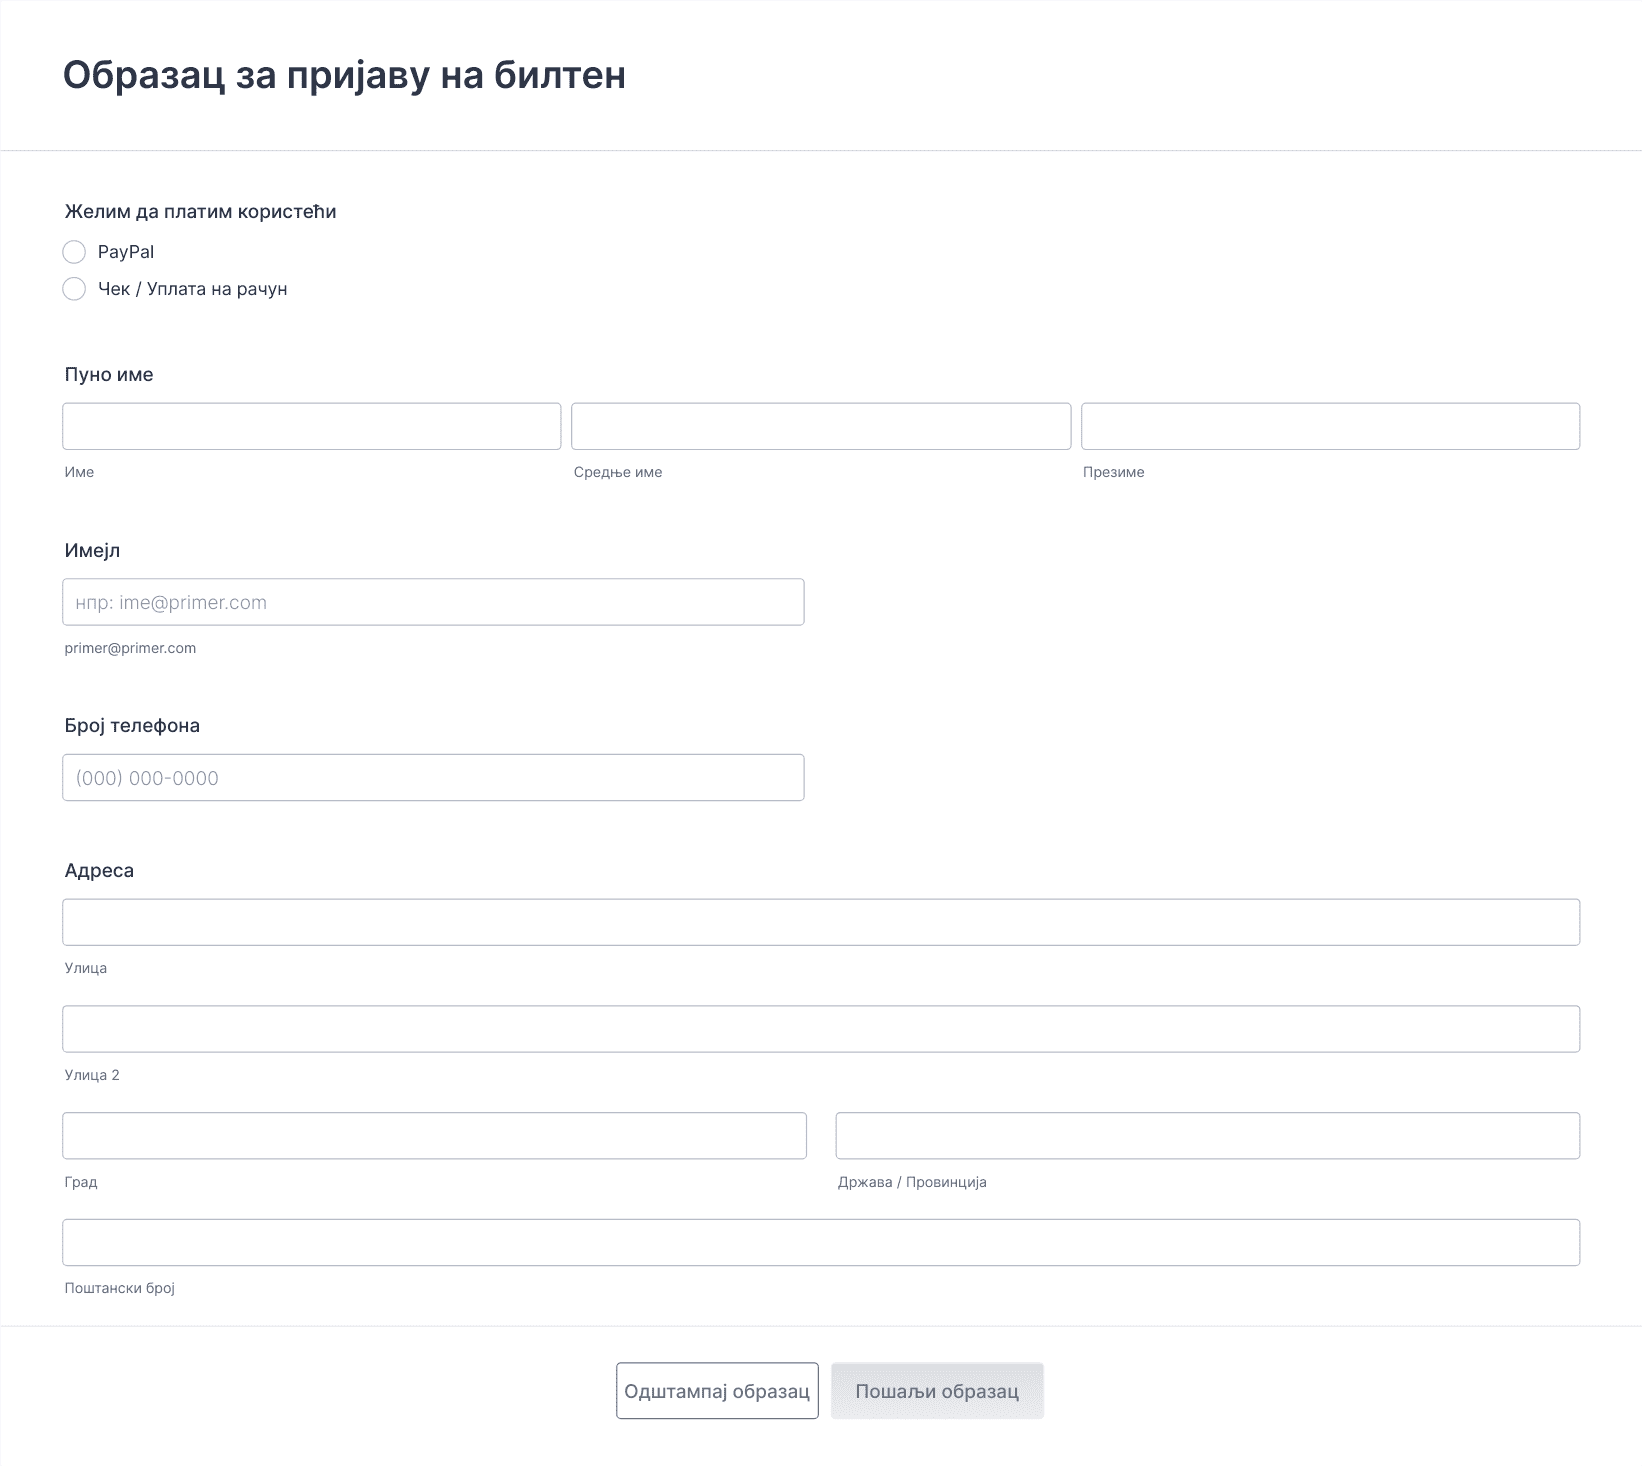
Task: Click the Држава / Провинција field
Action: [x=1208, y=1136]
